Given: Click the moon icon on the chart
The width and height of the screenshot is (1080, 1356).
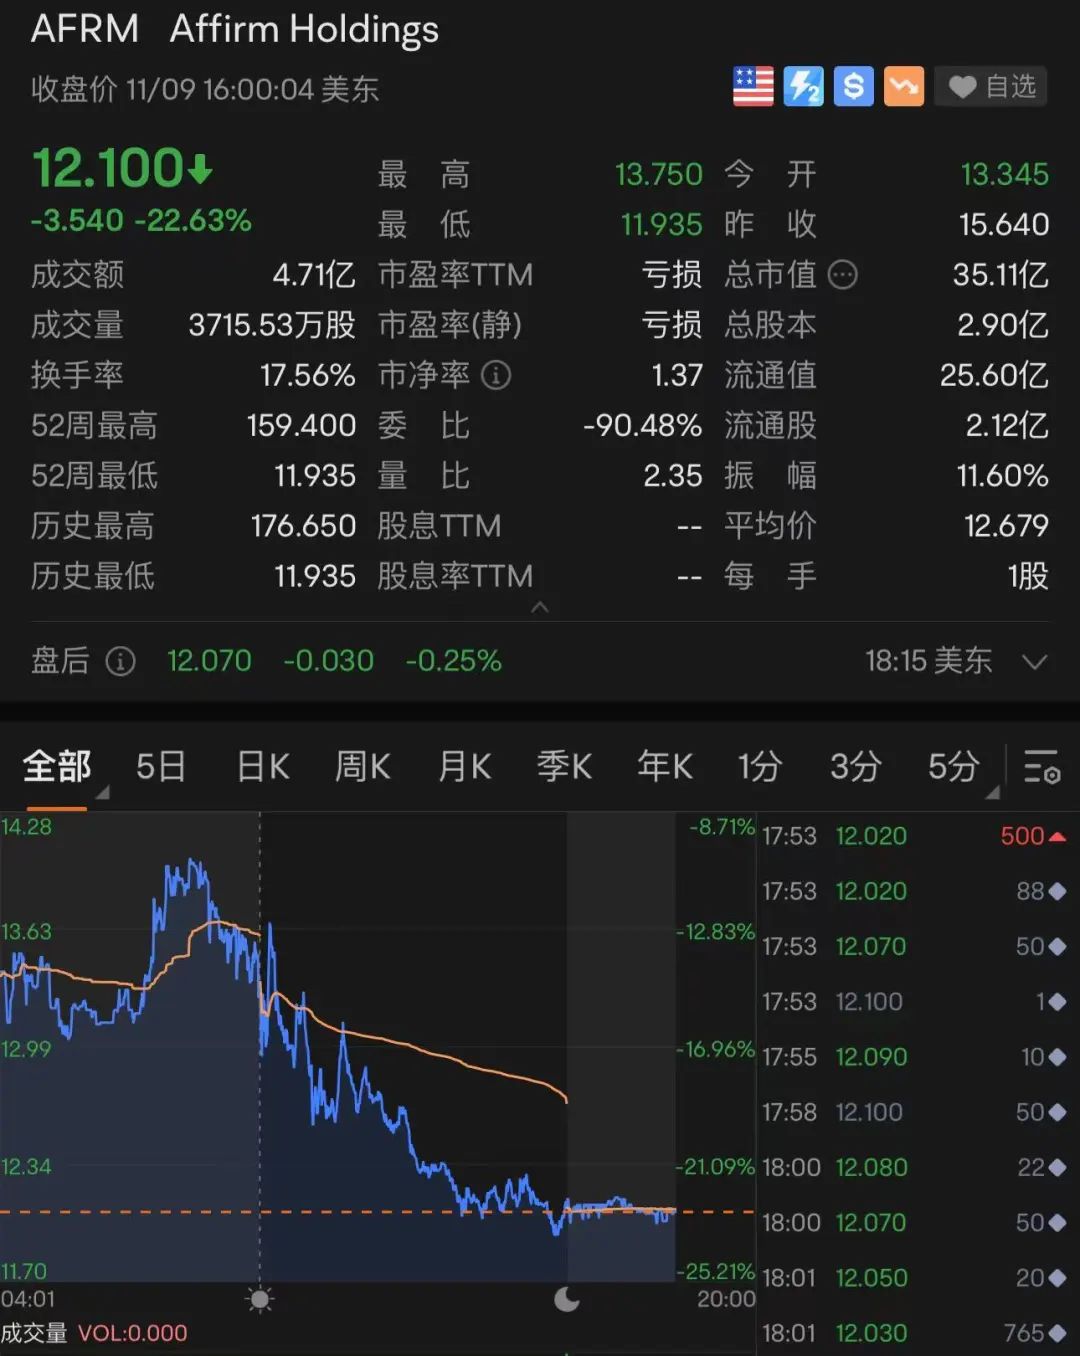Looking at the screenshot, I should (x=566, y=1300).
